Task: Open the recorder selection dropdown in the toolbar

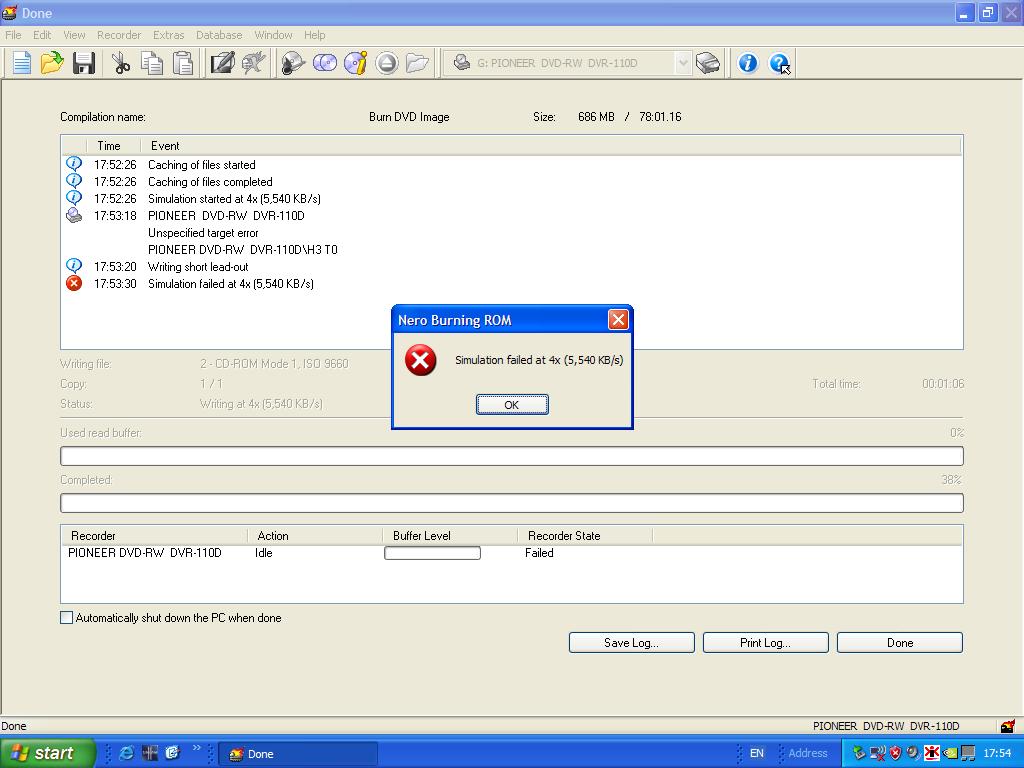Action: point(682,63)
